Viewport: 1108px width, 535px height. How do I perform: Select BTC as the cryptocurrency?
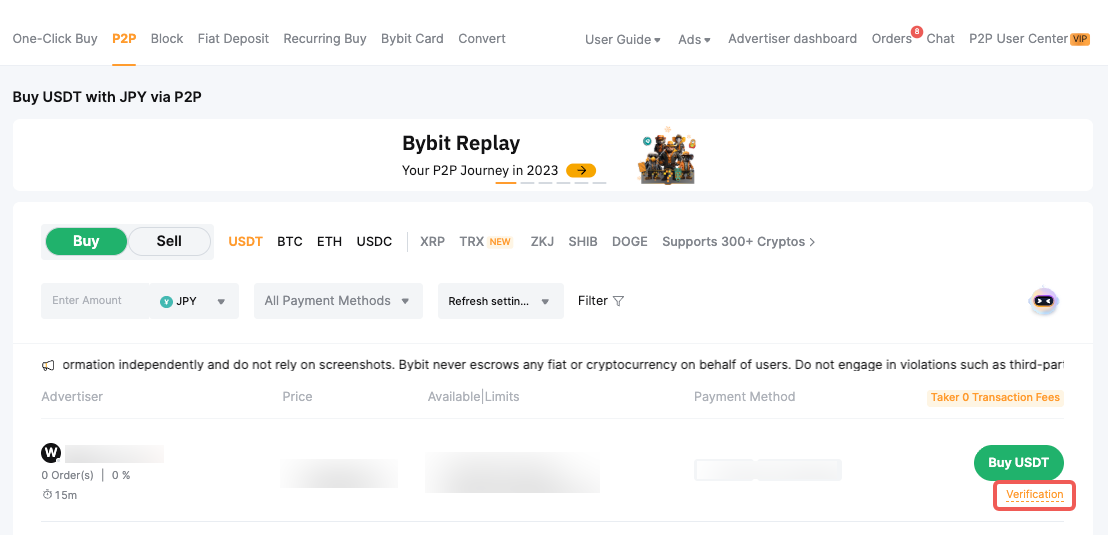pyautogui.click(x=290, y=242)
